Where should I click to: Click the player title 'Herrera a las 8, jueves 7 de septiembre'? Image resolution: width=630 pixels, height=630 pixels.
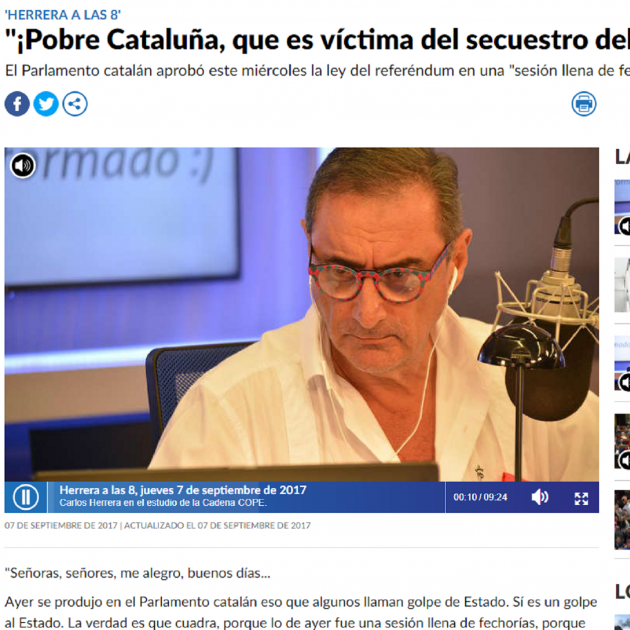click(183, 490)
